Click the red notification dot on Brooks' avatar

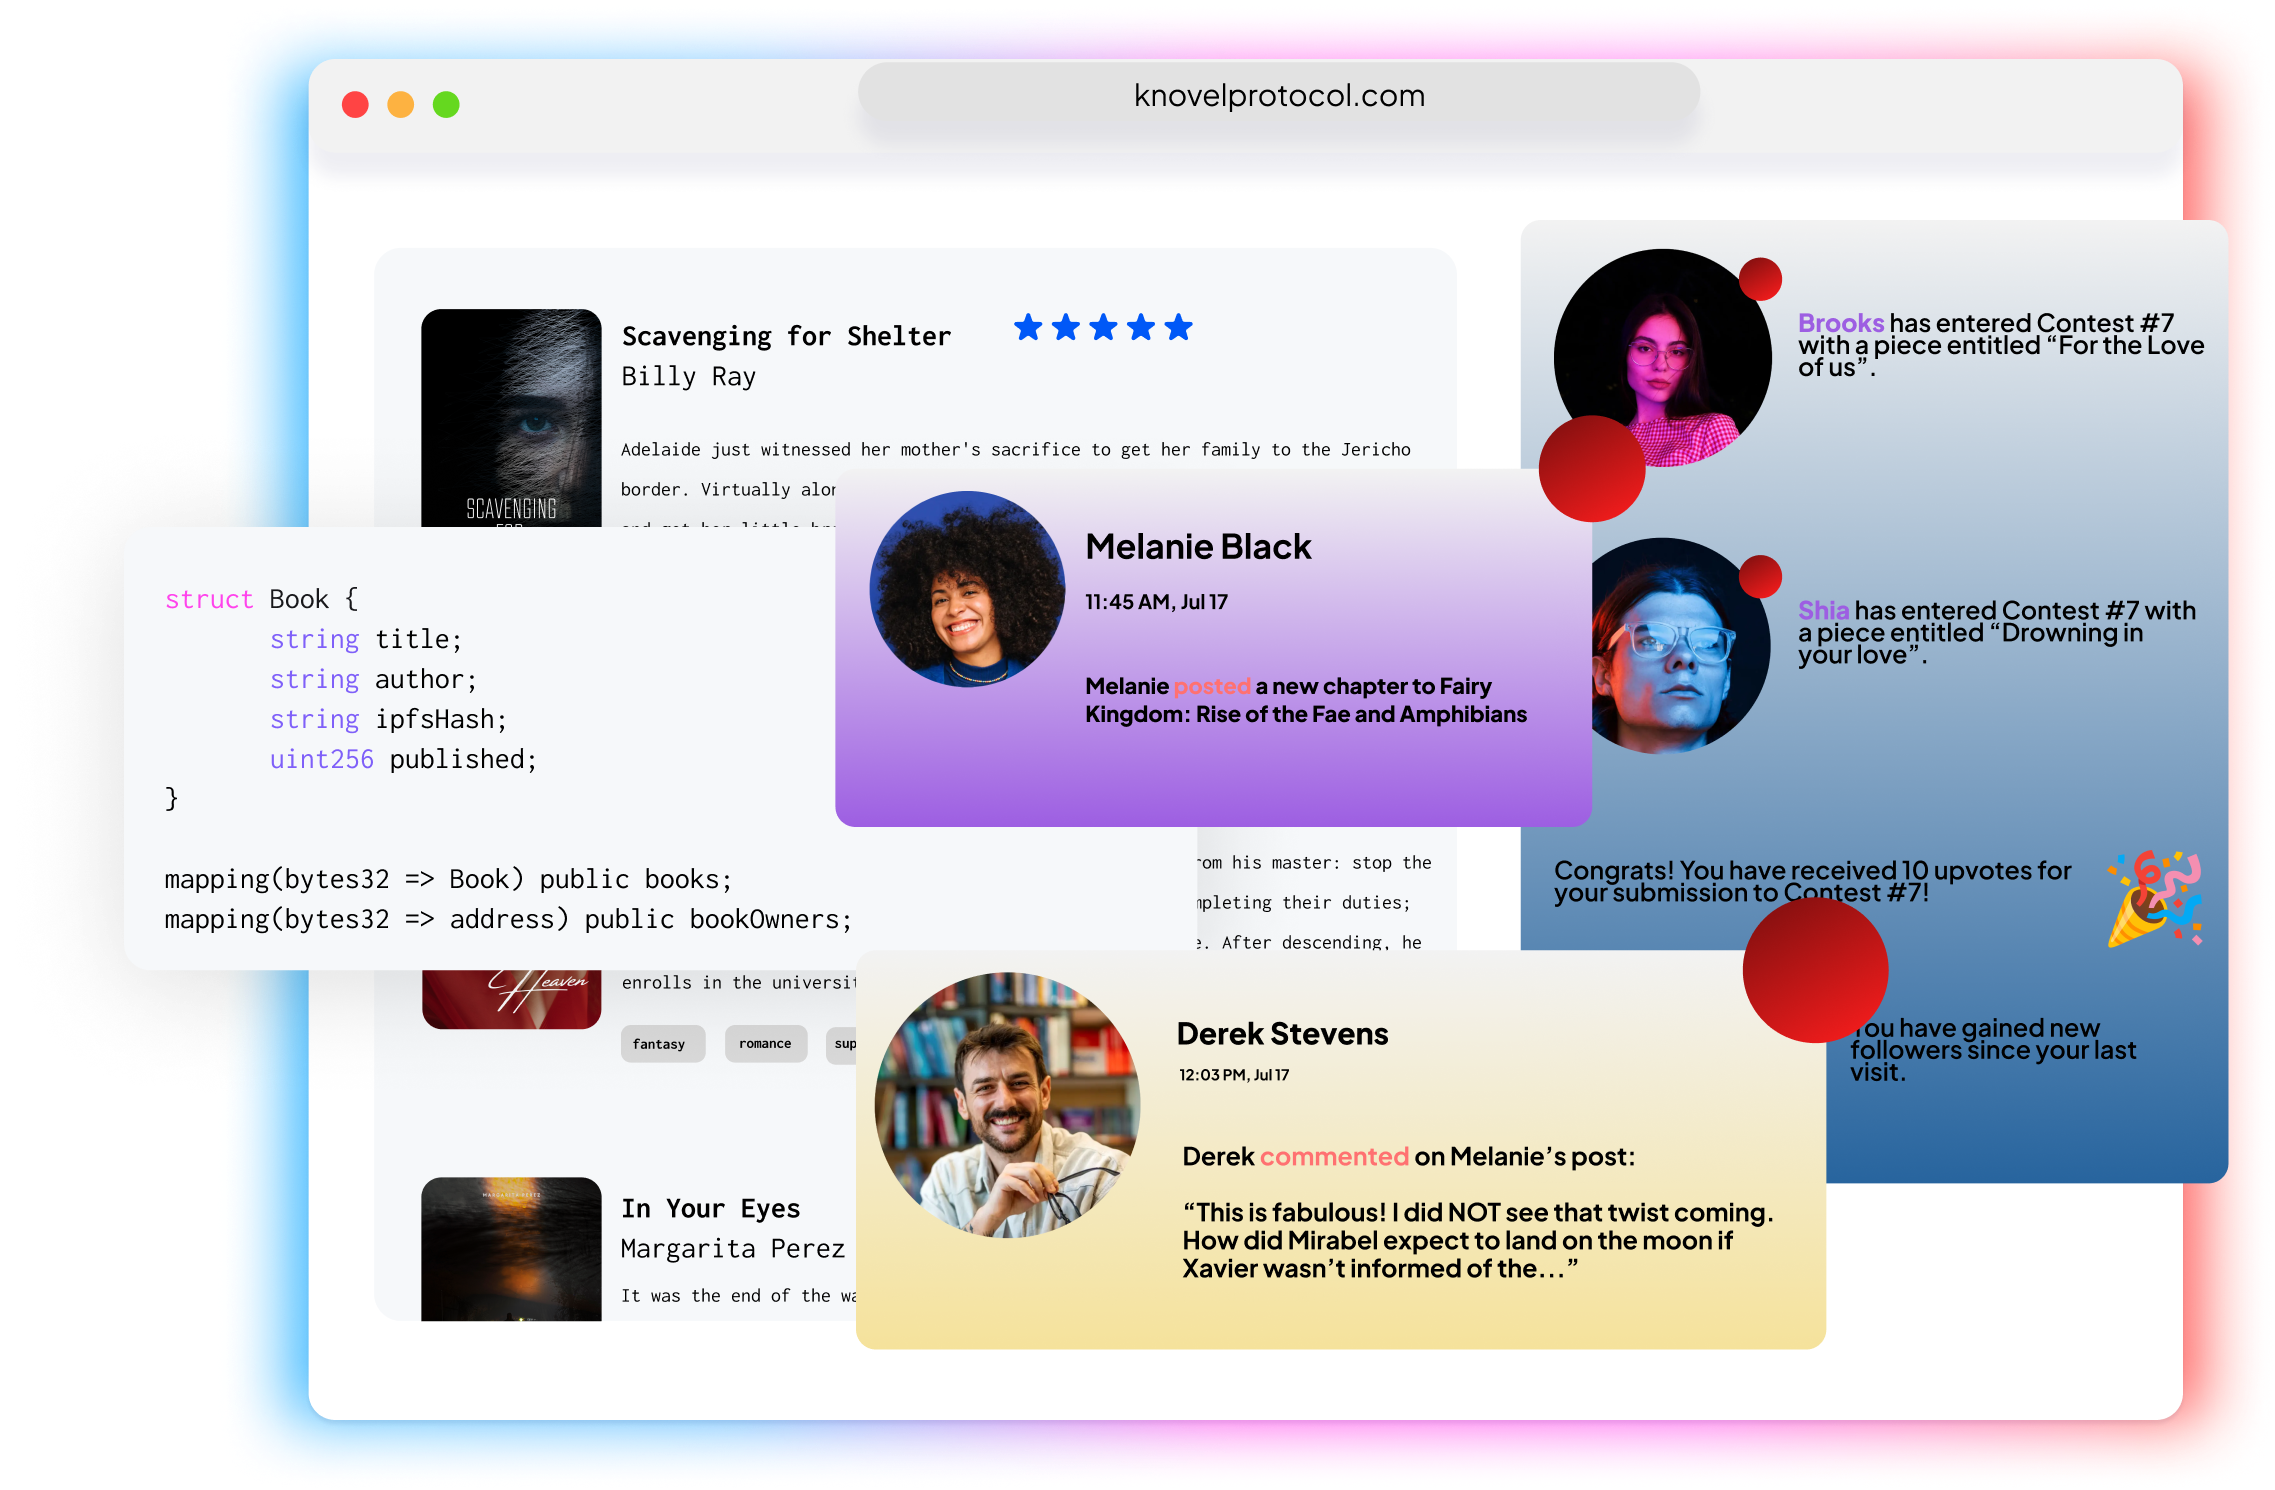pyautogui.click(x=1760, y=279)
